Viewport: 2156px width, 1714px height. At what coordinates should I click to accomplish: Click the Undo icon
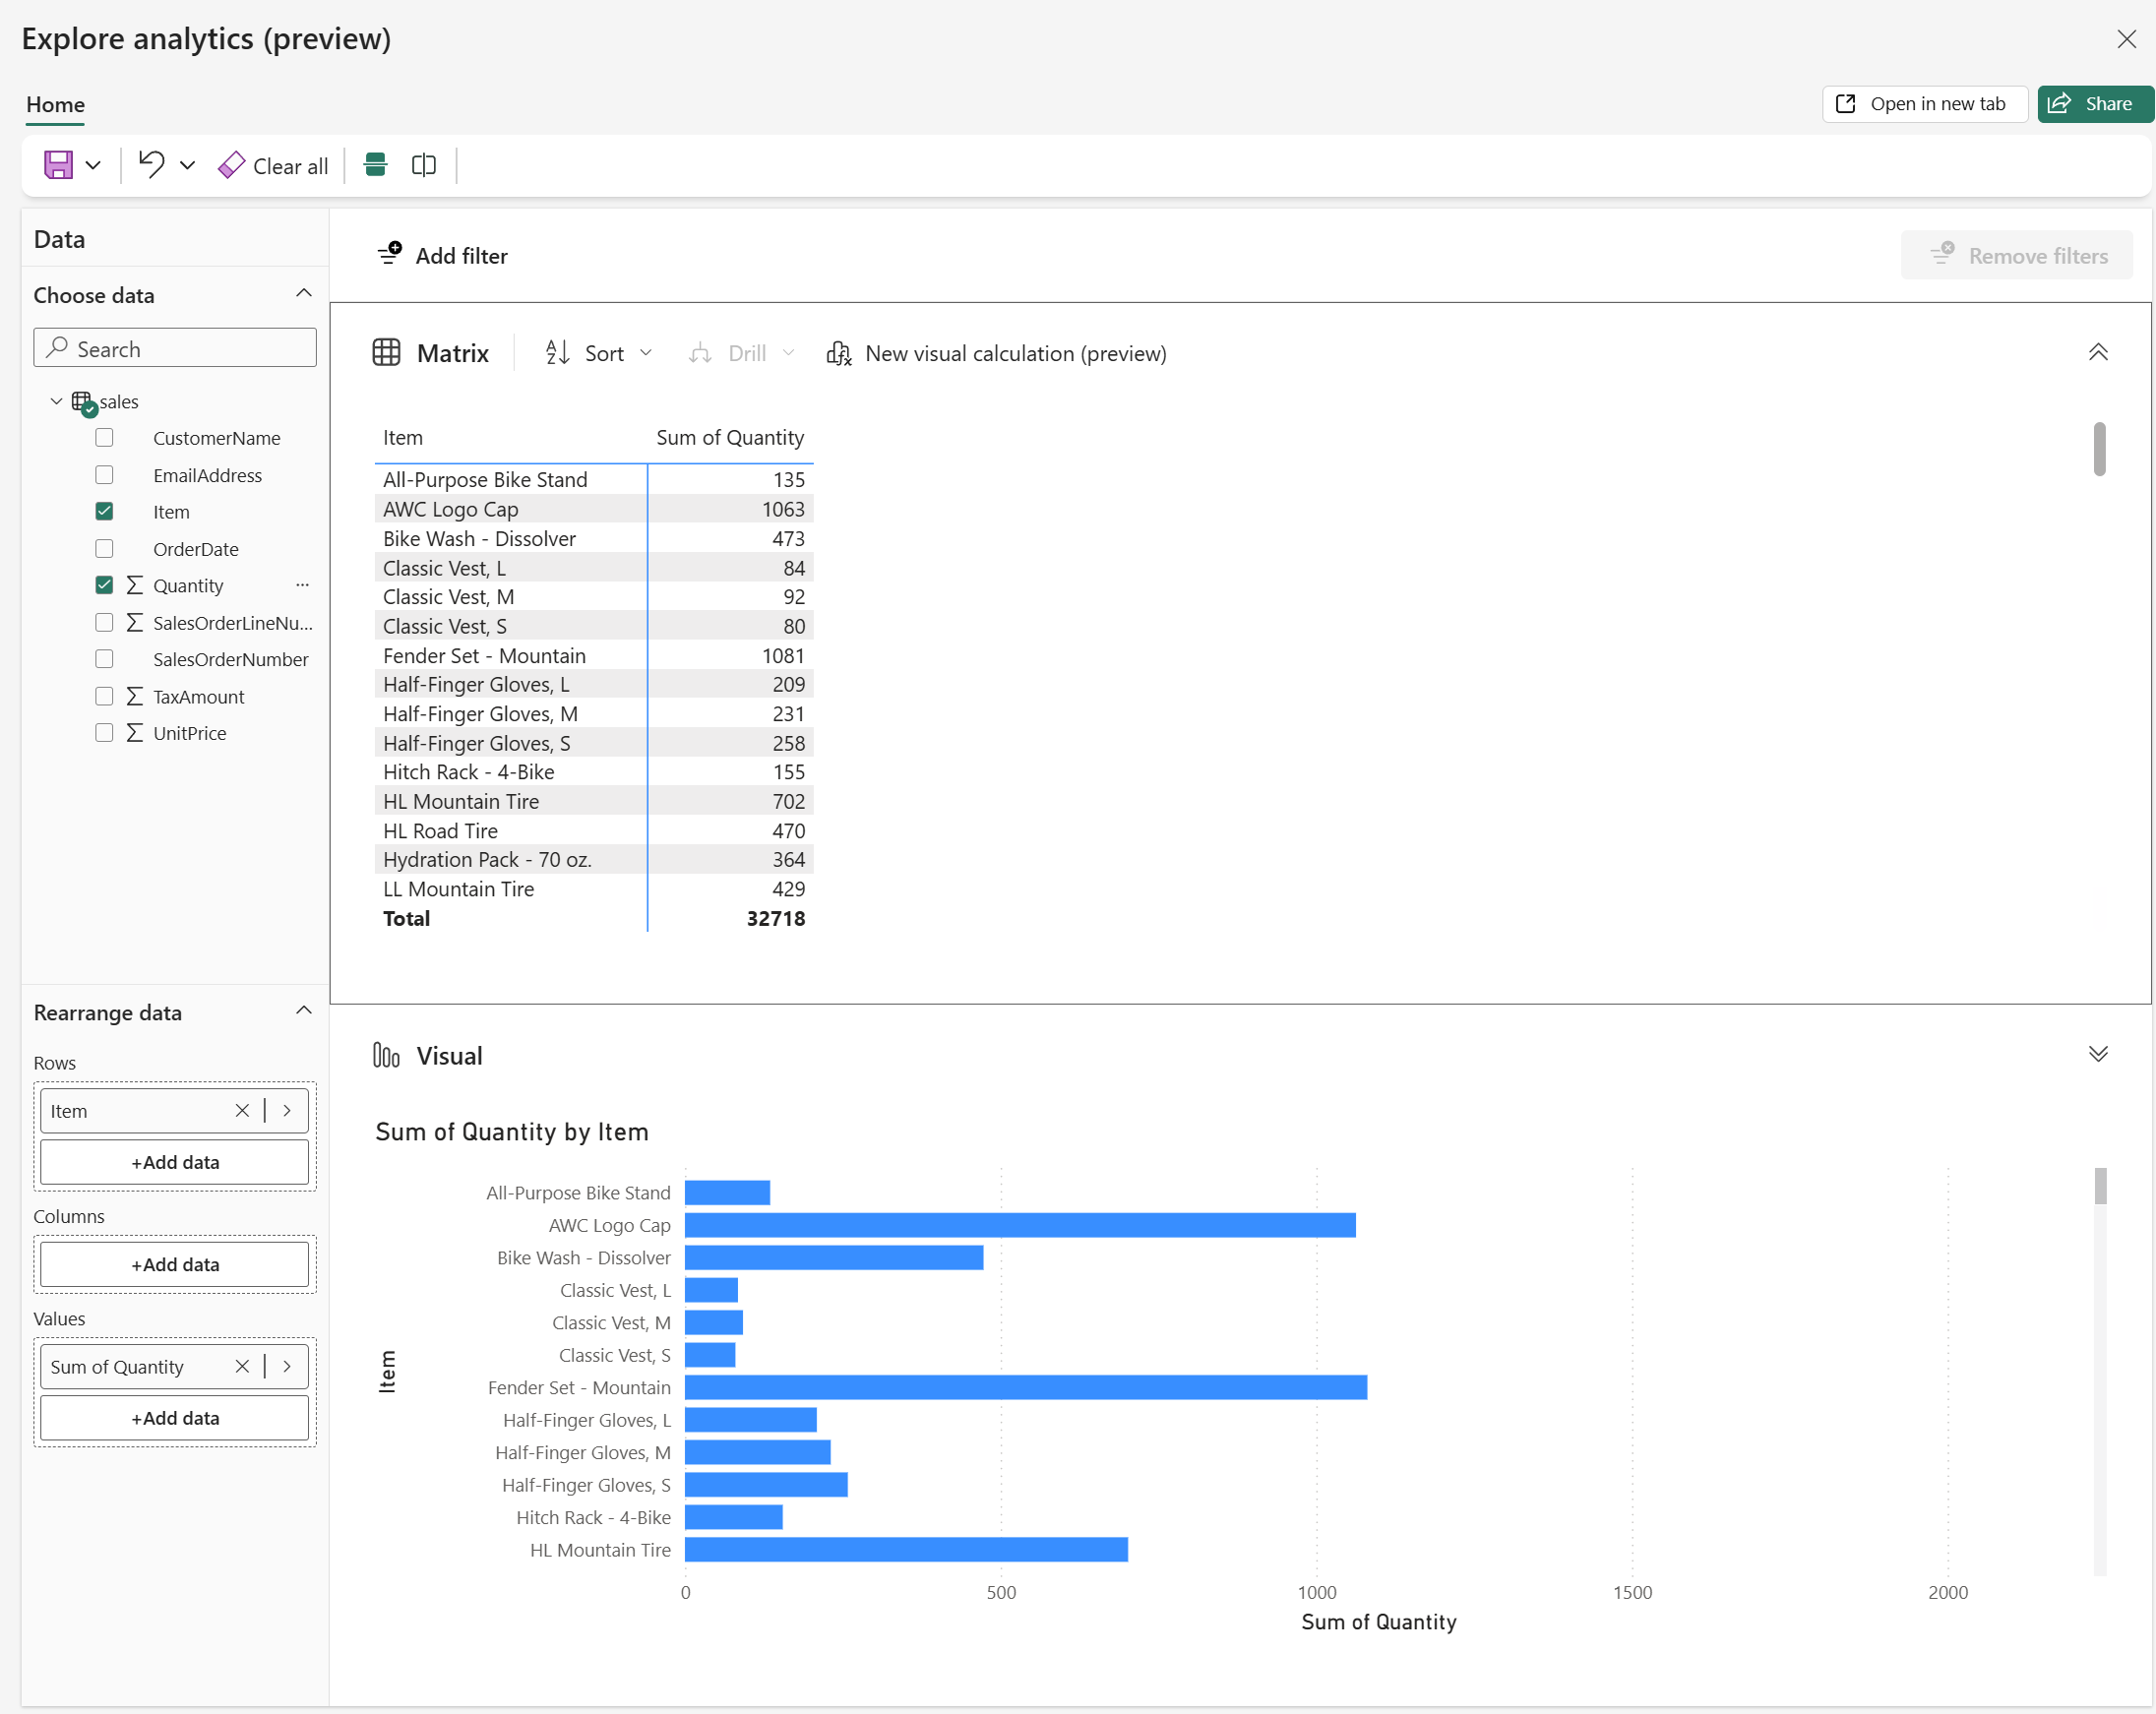(152, 165)
